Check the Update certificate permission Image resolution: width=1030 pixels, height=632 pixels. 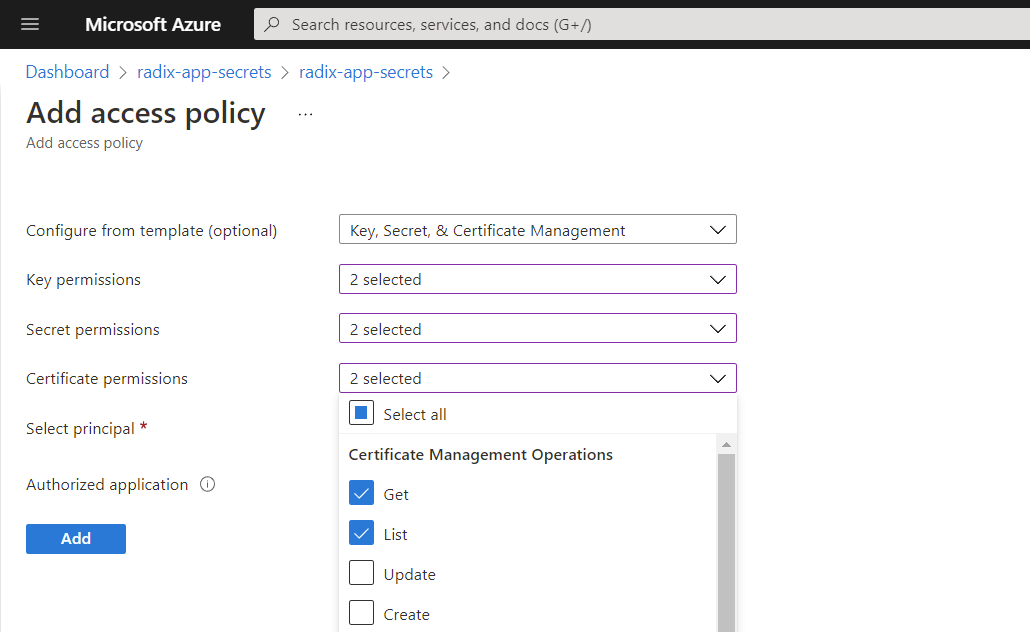[361, 573]
